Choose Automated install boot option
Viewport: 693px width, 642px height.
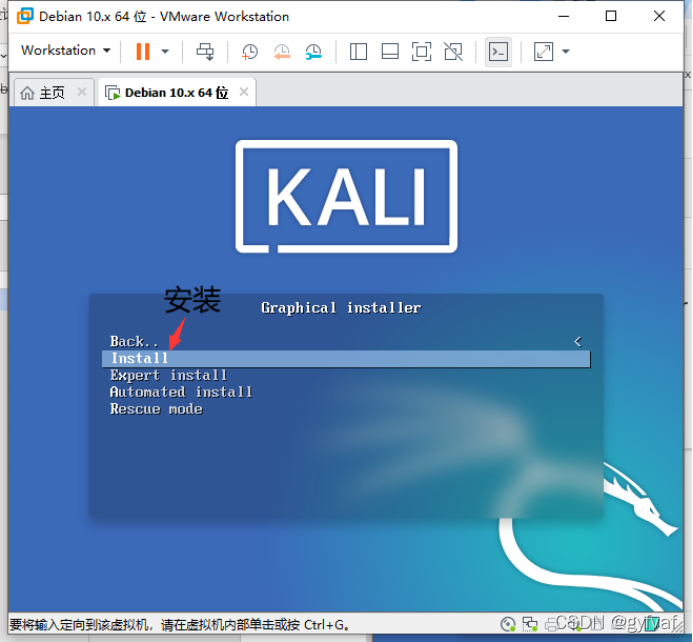click(181, 392)
